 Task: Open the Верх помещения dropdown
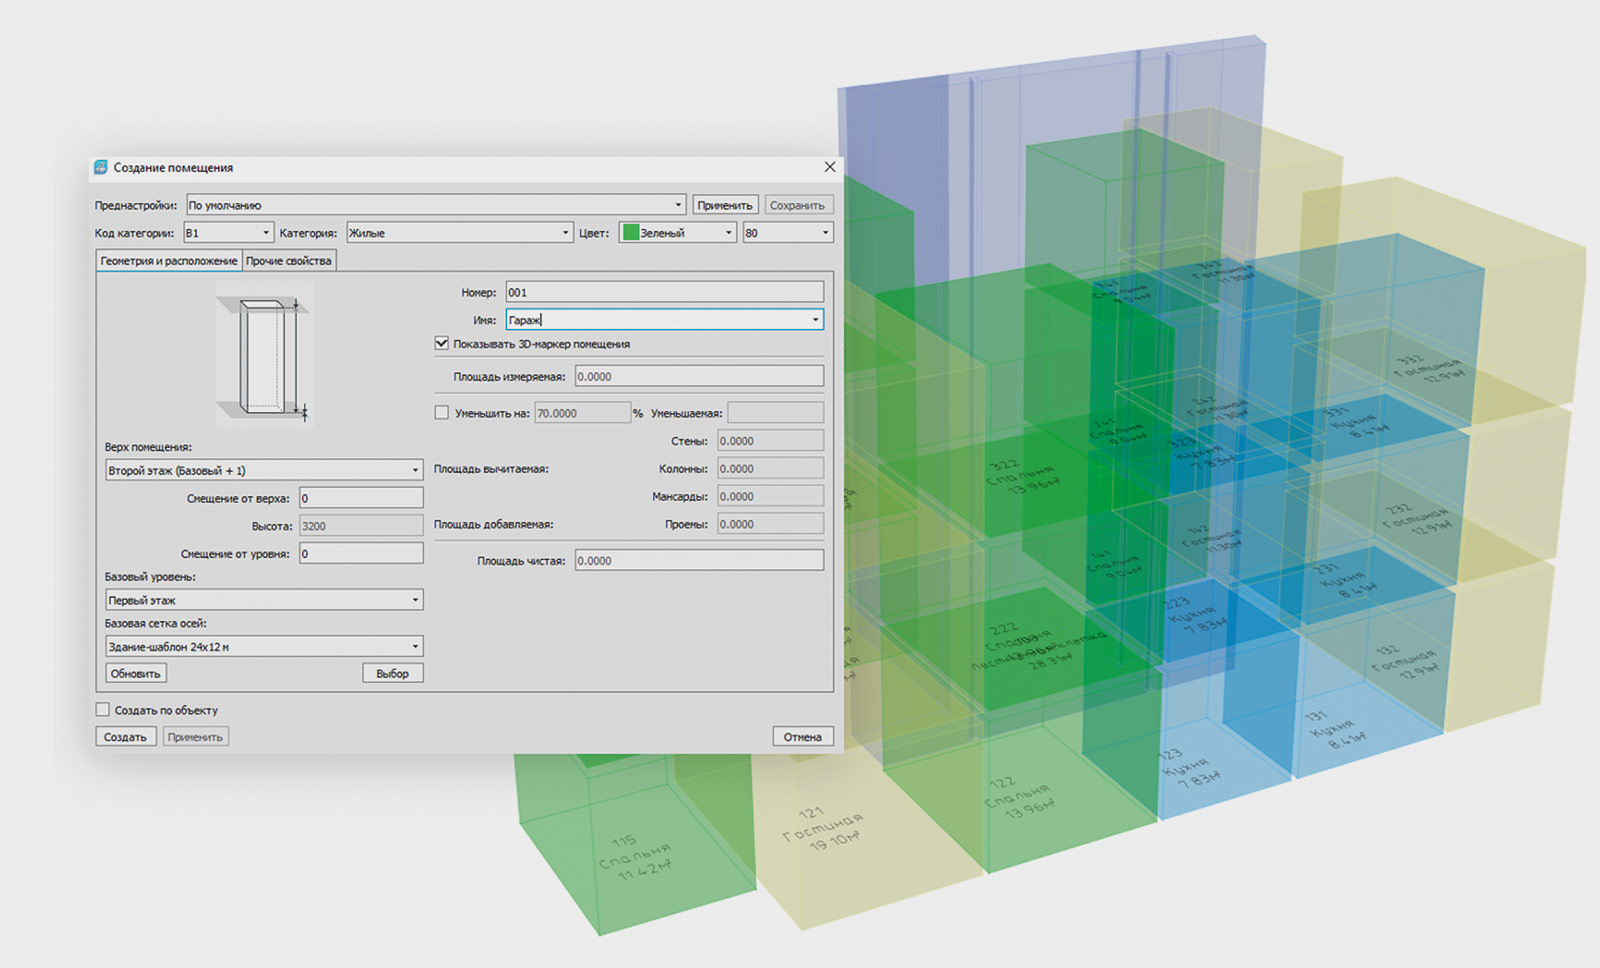(264, 470)
